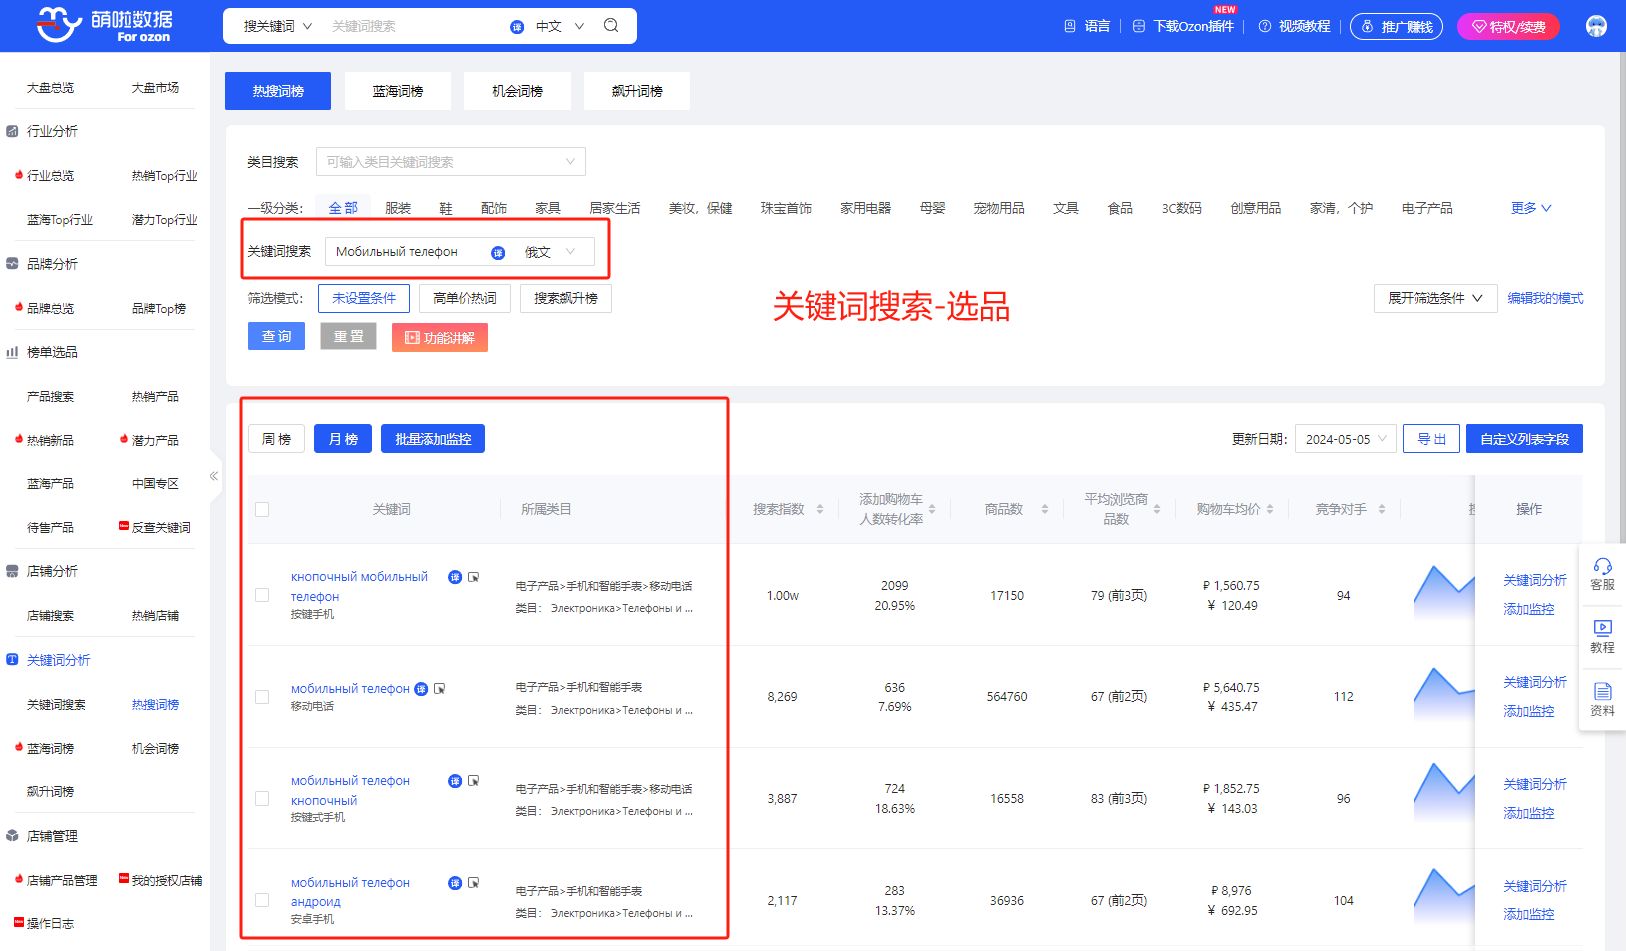The image size is (1626, 951).
Task: Click 推广赚钱 button in top bar
Action: pos(1397,27)
